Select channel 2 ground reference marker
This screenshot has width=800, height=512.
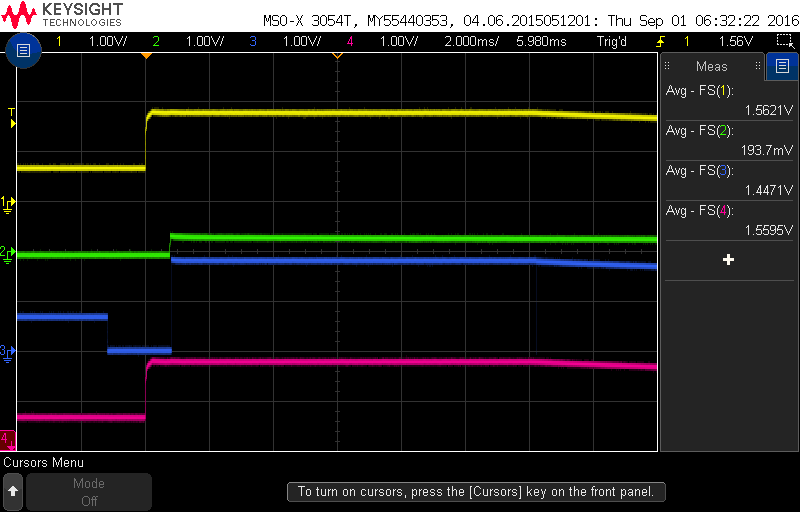pos(8,254)
